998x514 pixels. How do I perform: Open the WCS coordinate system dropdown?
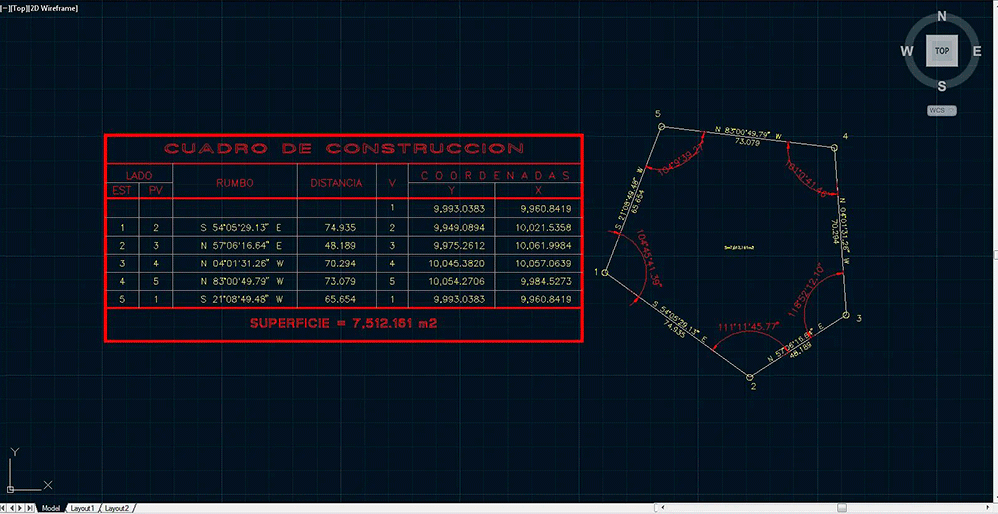pos(941,110)
